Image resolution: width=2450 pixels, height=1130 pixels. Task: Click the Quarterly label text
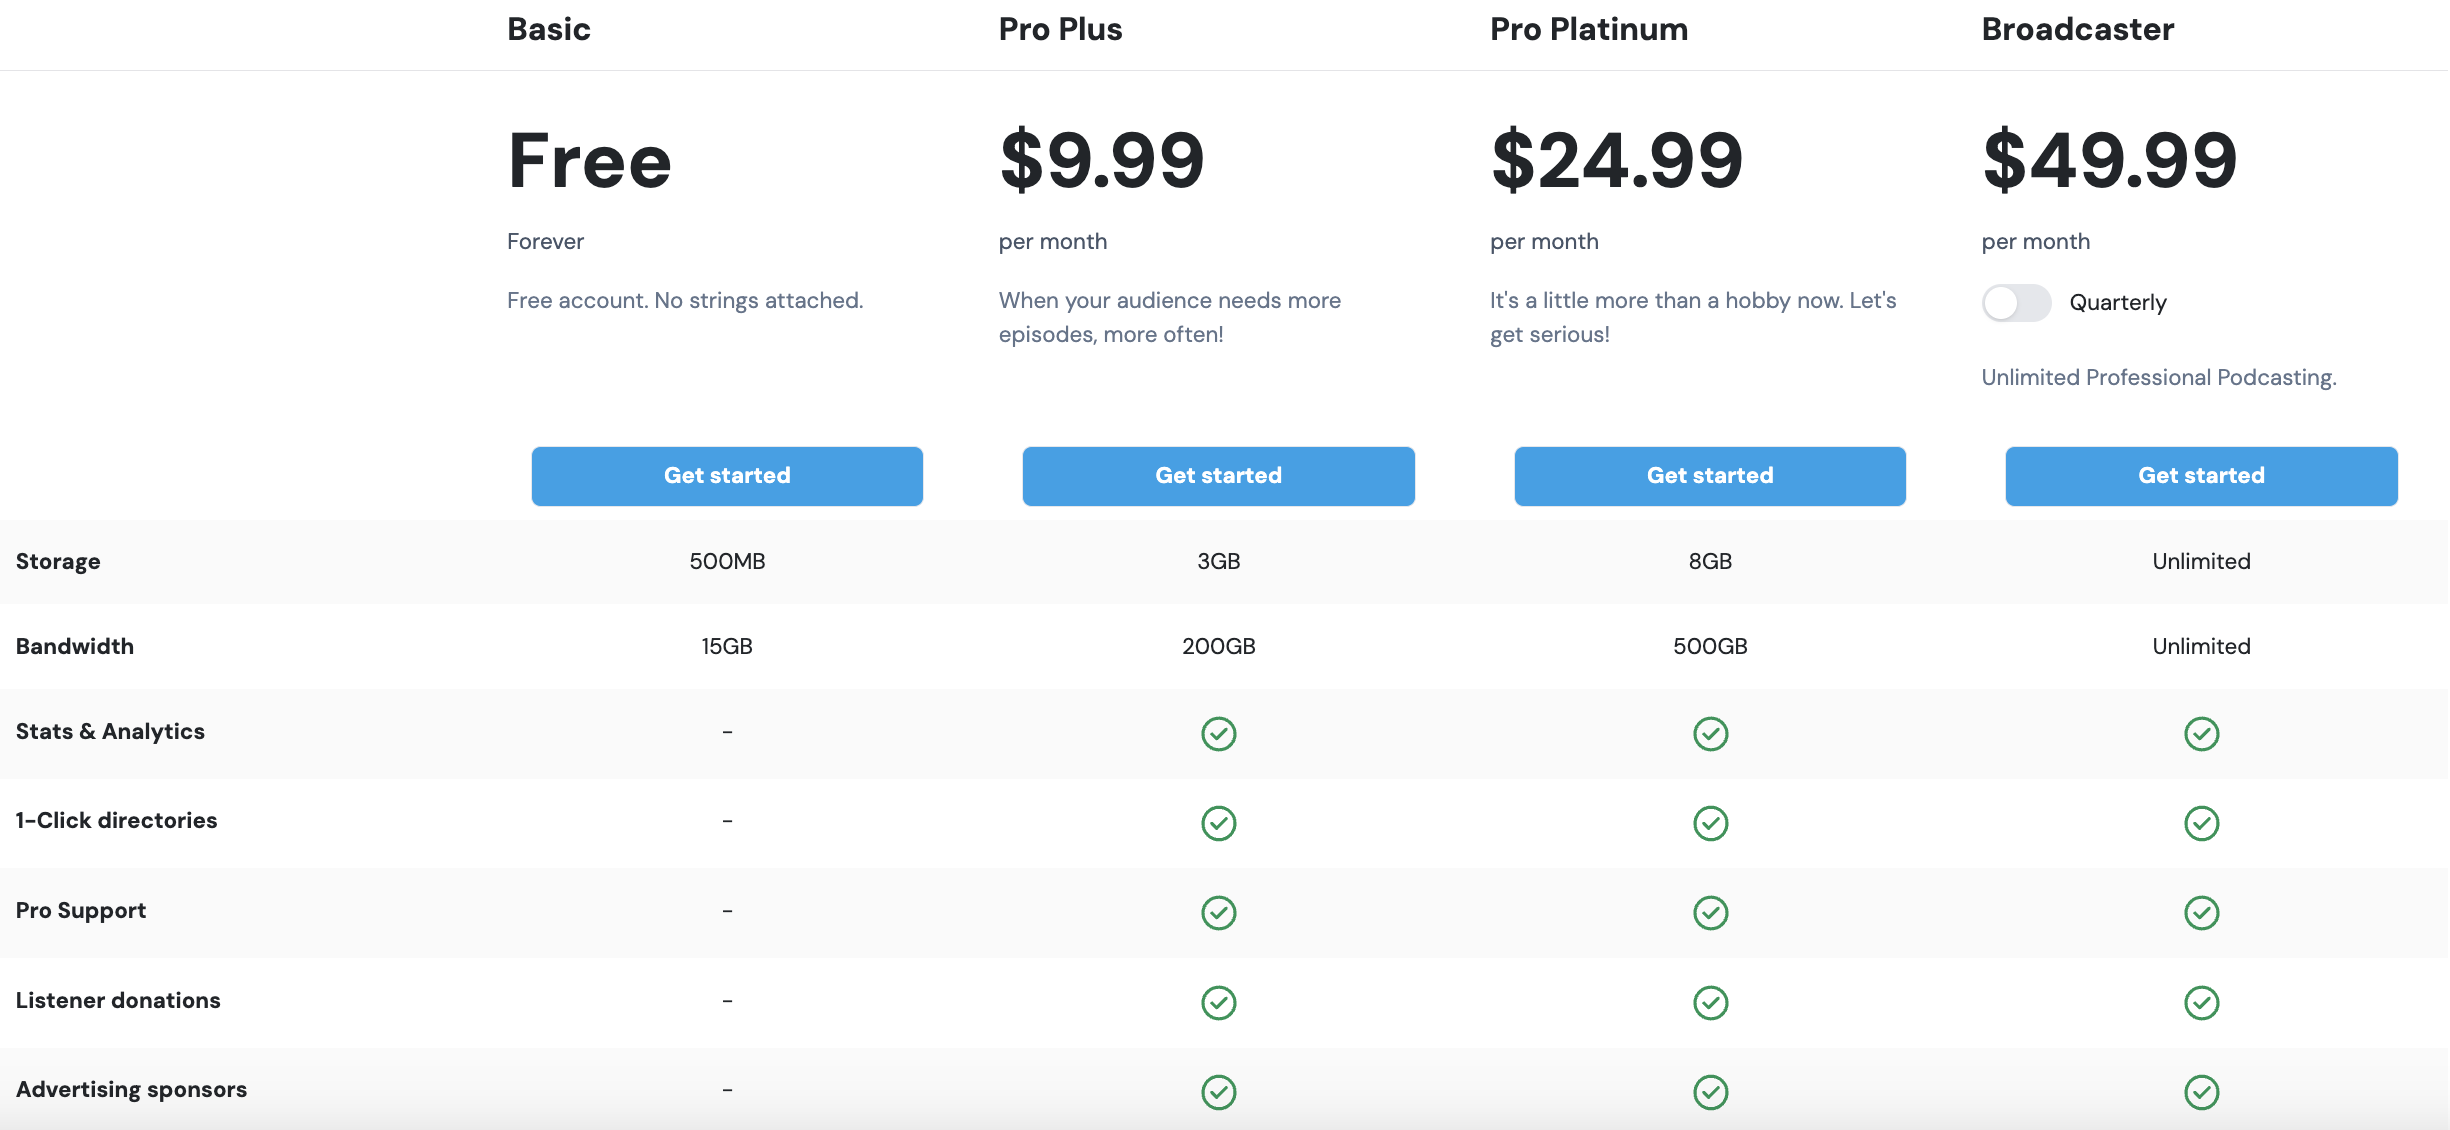(x=2117, y=303)
